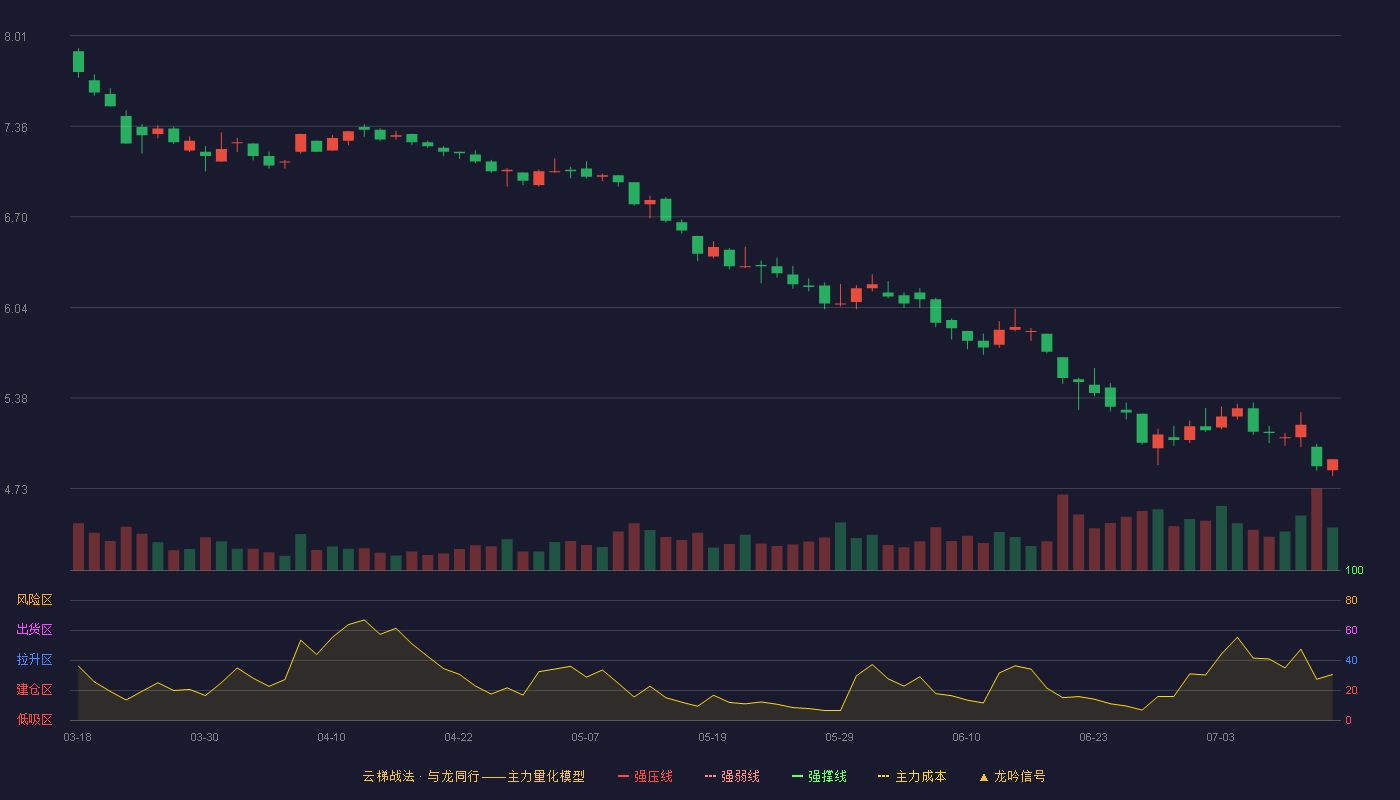Click the 7.36 price axis label
Image resolution: width=1400 pixels, height=800 pixels.
(x=15, y=128)
